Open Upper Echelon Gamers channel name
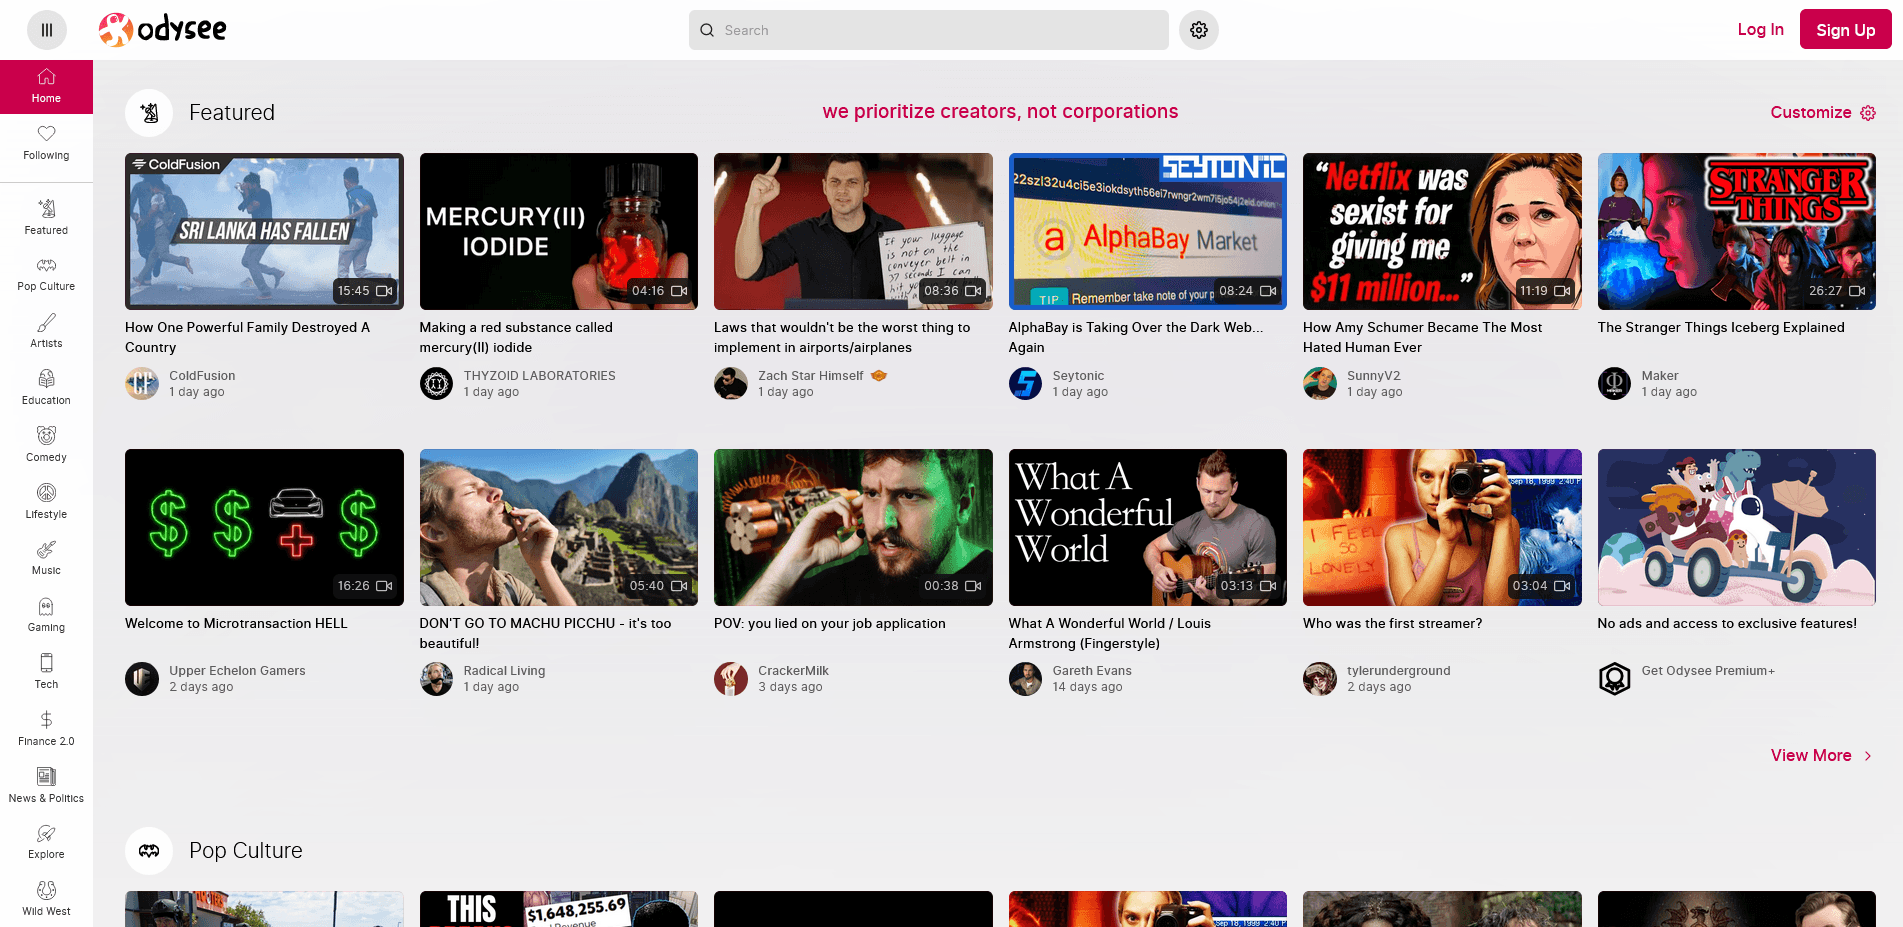 pyautogui.click(x=237, y=671)
